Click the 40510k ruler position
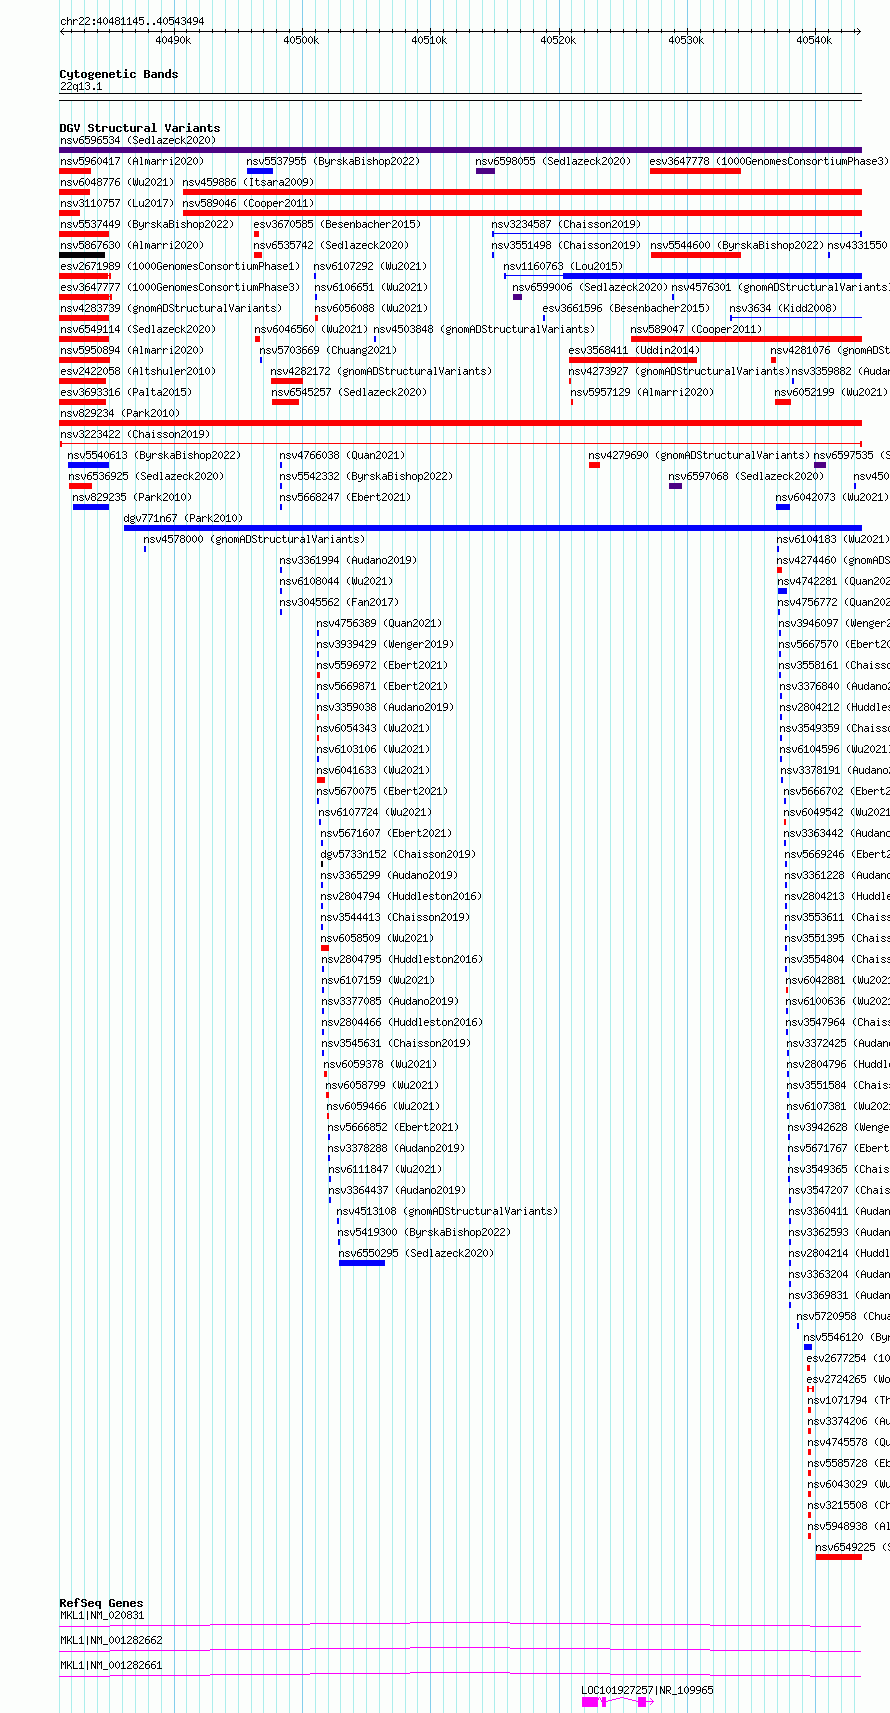 click(x=429, y=40)
